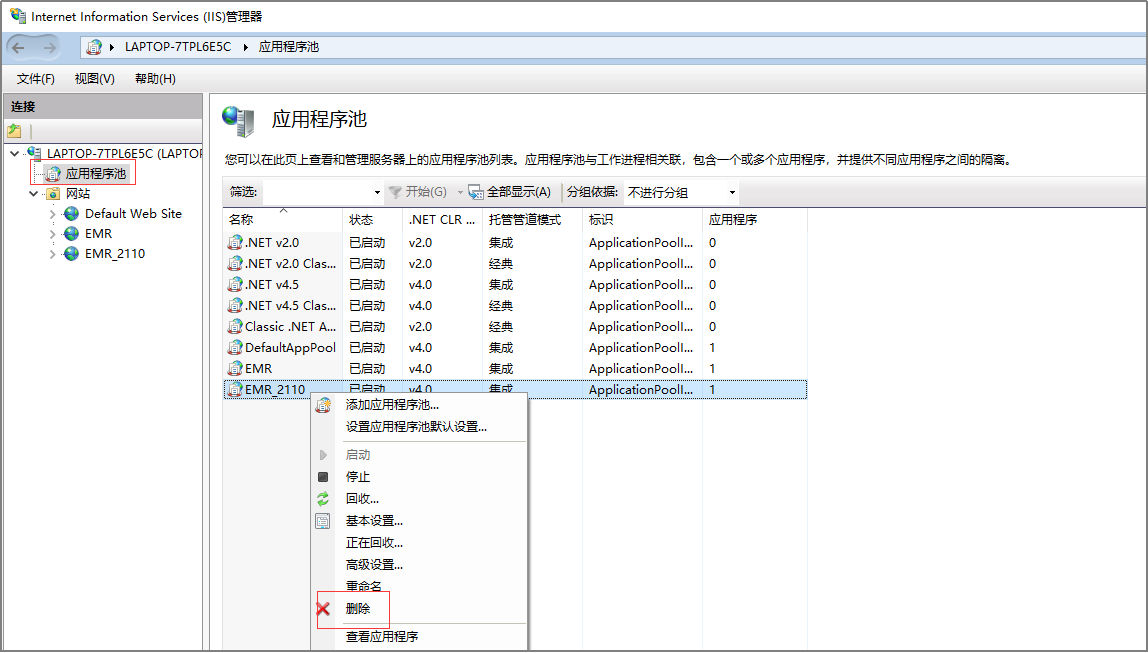
Task: Click LAPTOP-7TPL6E5C in the address breadcrumb
Action: pos(177,47)
